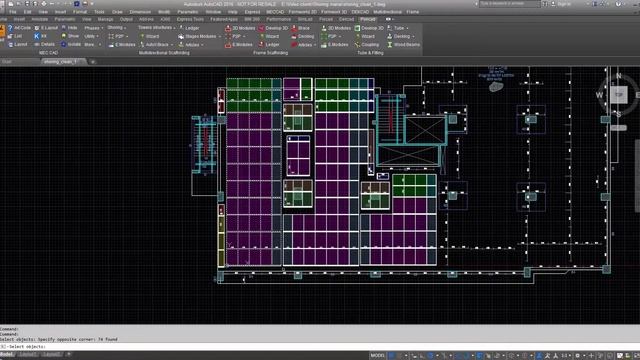The image size is (640, 360).
Task: Click the Show objects lightbulb tool
Action: (70, 36)
